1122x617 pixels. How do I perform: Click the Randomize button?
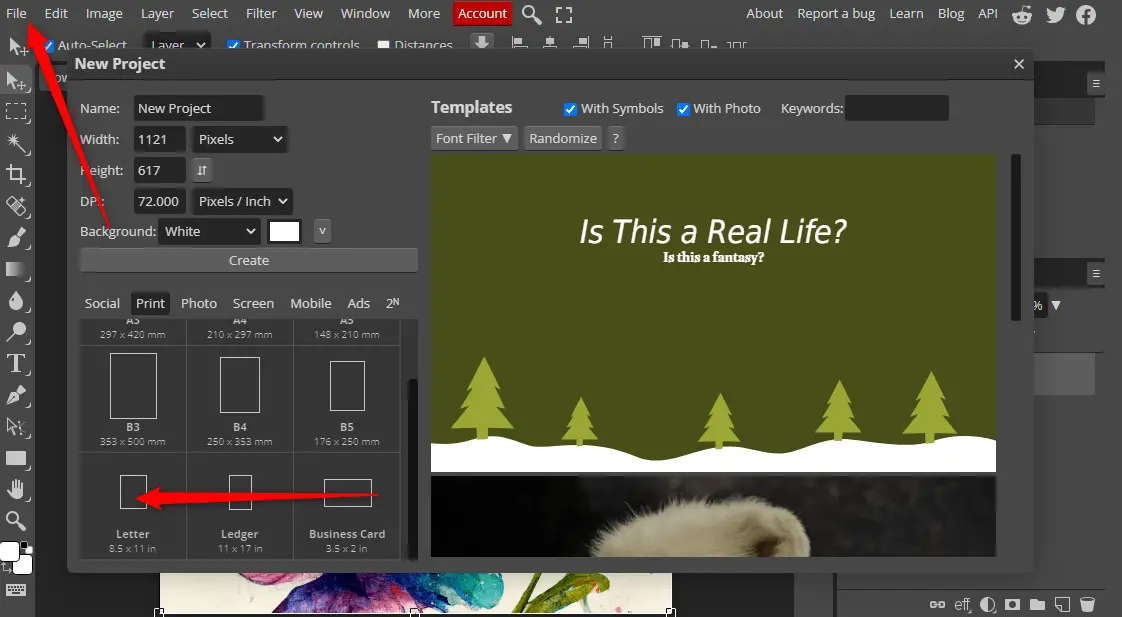562,137
